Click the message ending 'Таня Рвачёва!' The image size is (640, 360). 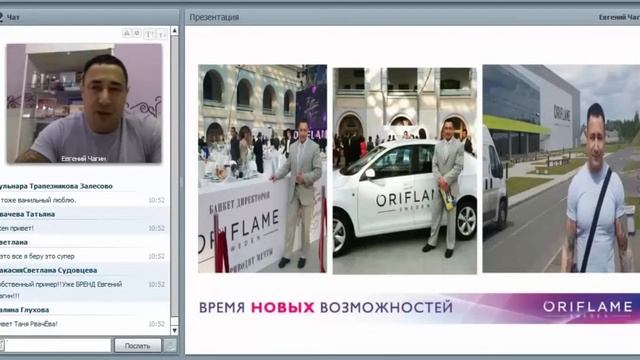coord(29,324)
